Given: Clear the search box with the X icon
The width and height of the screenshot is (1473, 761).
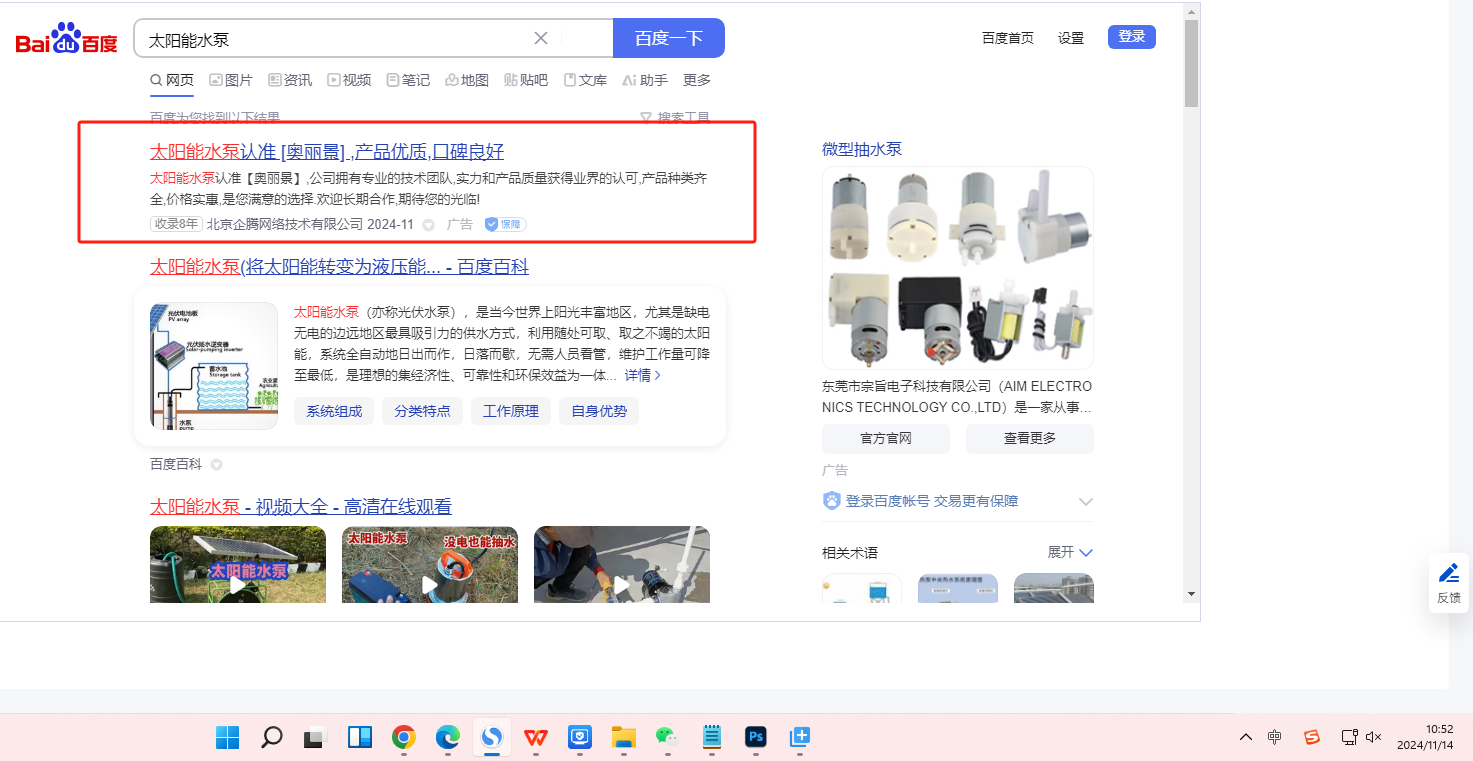Looking at the screenshot, I should click(541, 38).
